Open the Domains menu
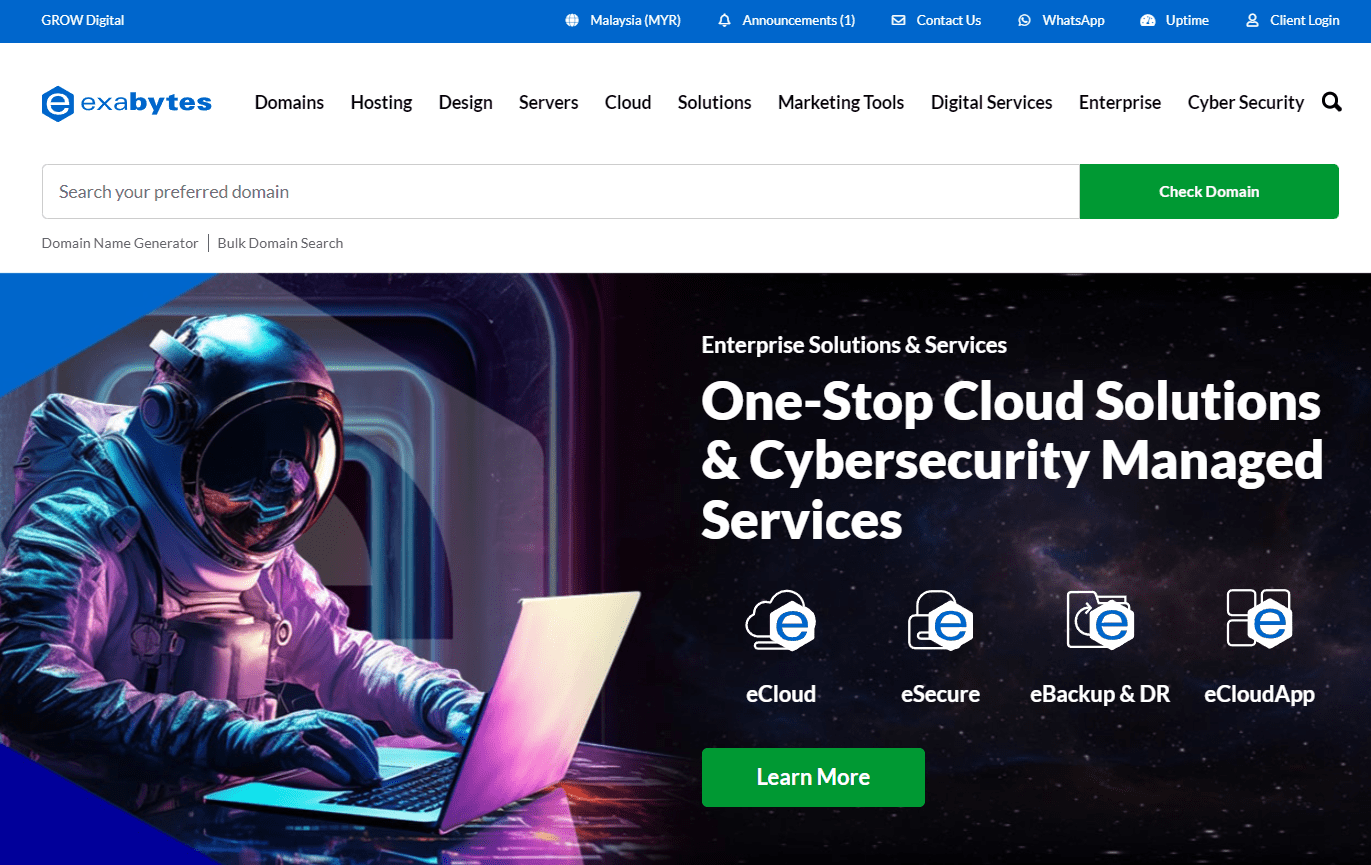The height and width of the screenshot is (865, 1371). [x=289, y=102]
